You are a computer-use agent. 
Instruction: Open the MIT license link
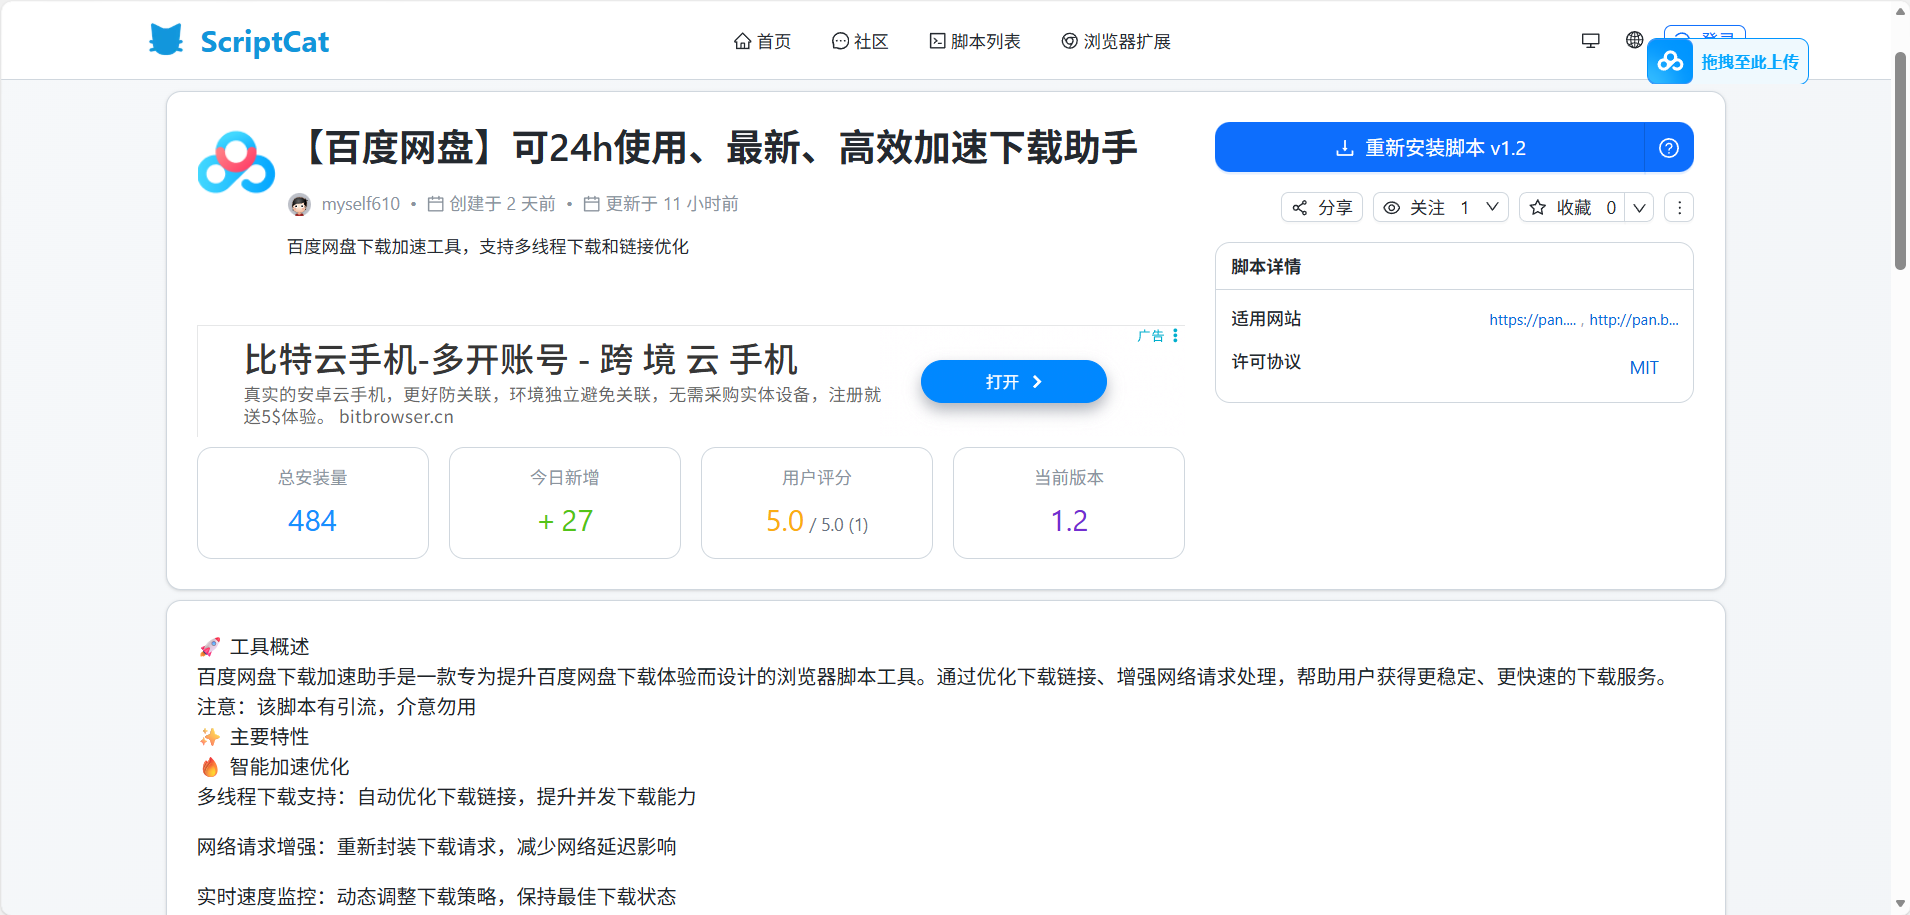[x=1643, y=368]
